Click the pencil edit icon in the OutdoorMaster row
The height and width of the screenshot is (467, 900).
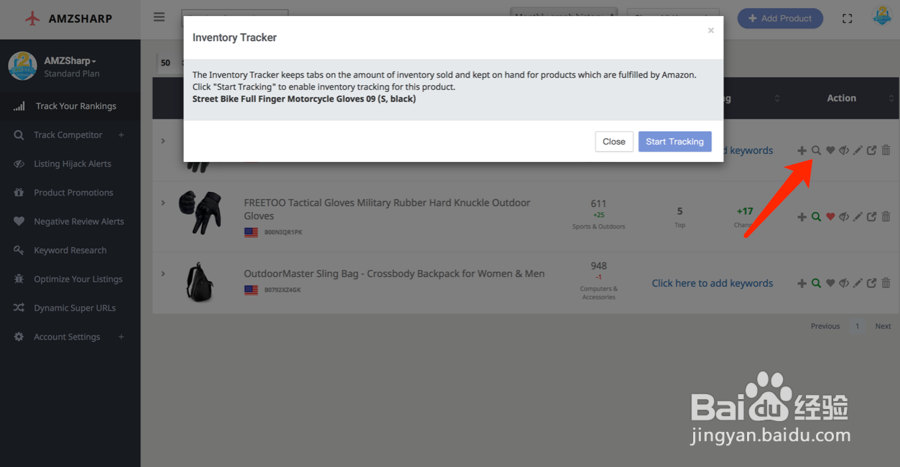pos(858,283)
